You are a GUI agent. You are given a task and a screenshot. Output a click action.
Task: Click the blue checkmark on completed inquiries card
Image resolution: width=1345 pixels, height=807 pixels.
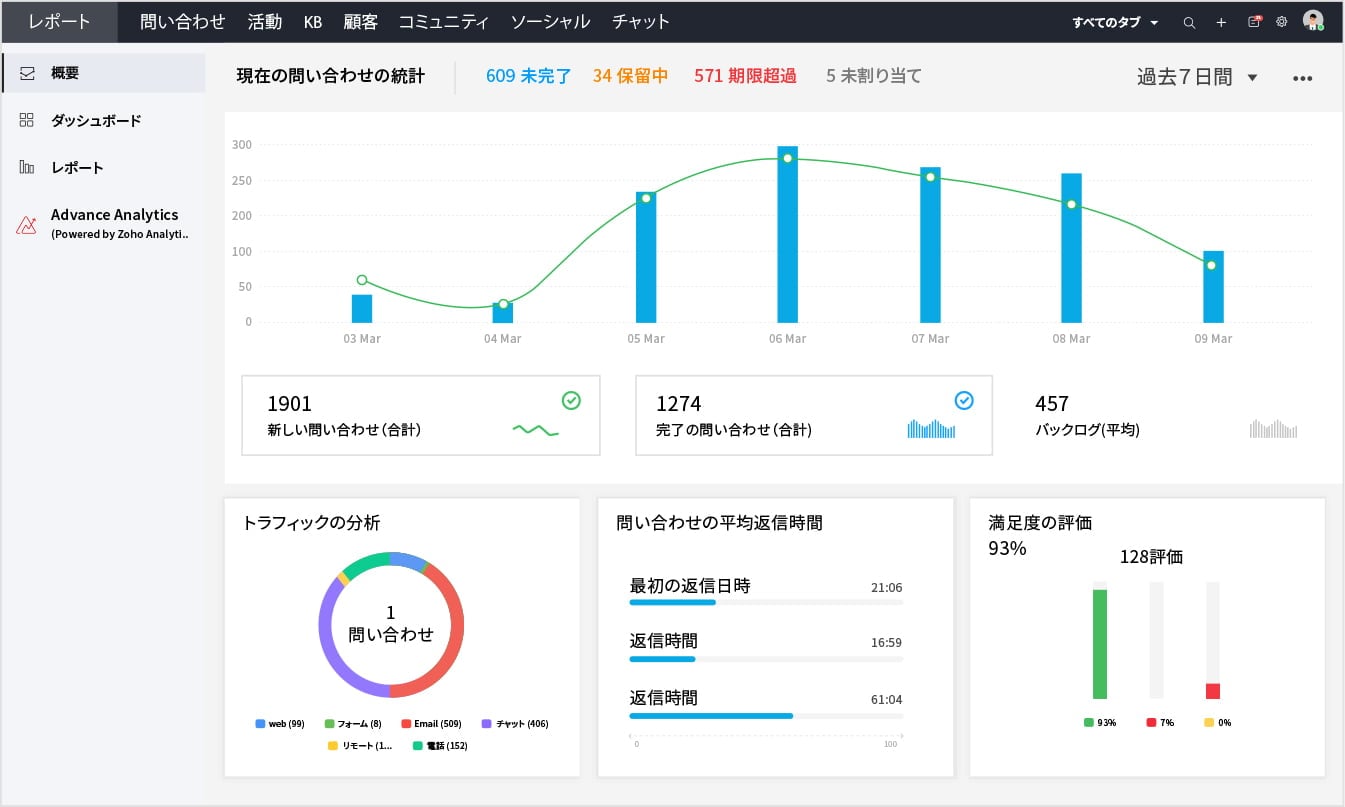pyautogui.click(x=964, y=401)
